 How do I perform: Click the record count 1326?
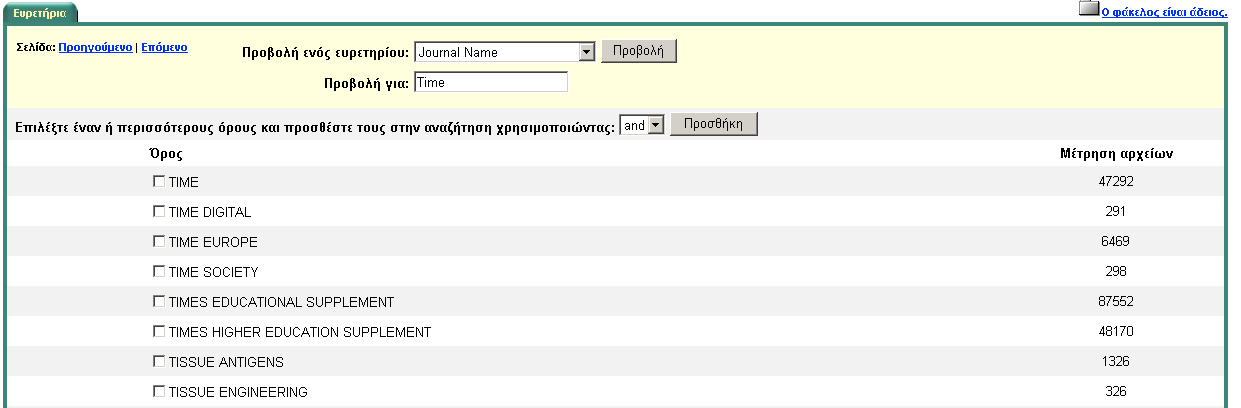tap(1116, 362)
